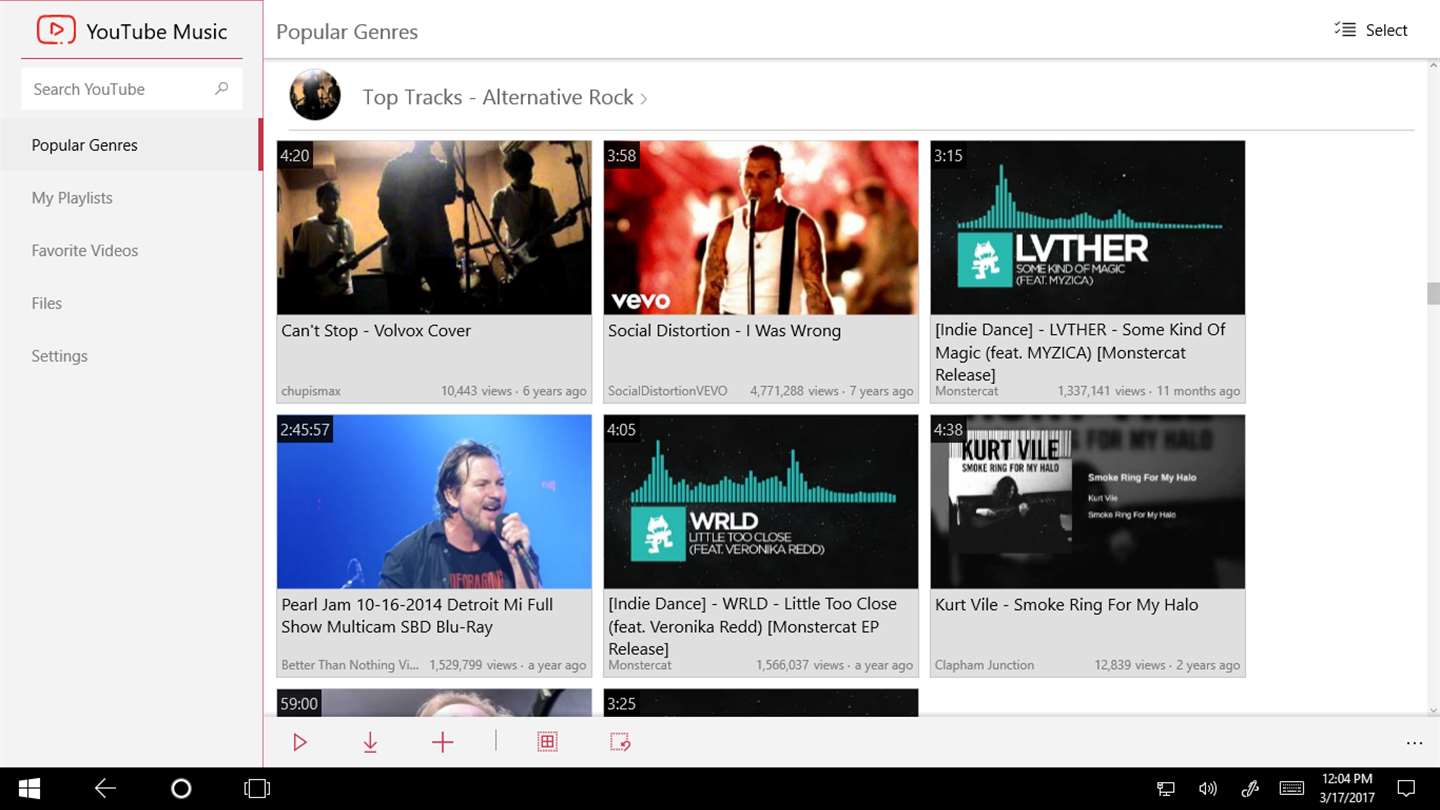This screenshot has width=1440, height=810.
Task: Open My Playlists in the sidebar
Action: point(131,198)
